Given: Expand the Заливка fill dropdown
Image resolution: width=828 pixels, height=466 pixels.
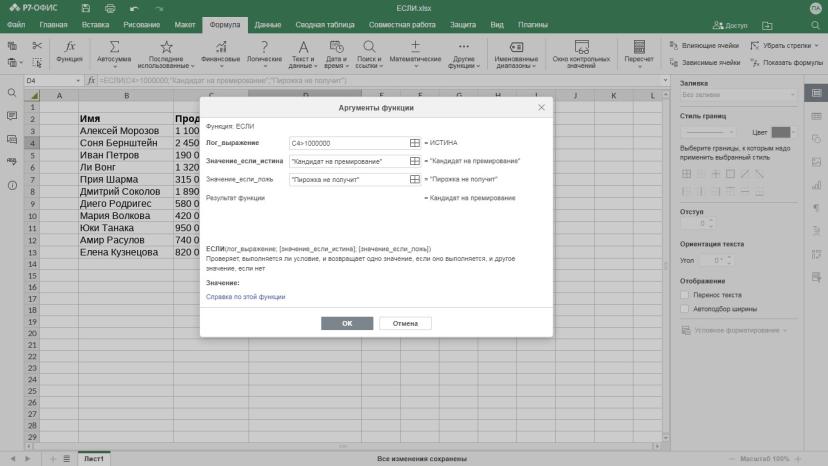Looking at the screenshot, I should 738,95.
